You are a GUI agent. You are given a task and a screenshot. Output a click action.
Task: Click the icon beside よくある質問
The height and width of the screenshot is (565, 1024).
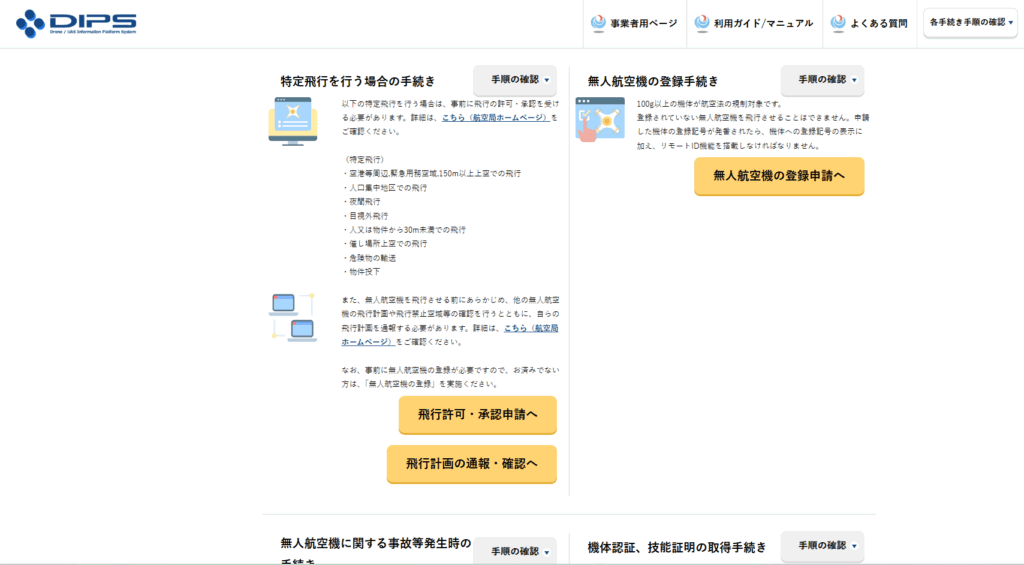coord(838,23)
